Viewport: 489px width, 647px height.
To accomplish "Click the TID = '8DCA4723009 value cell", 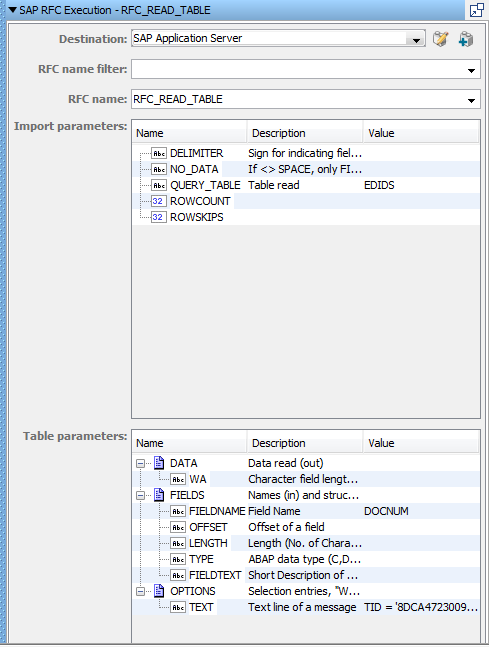I will point(421,607).
